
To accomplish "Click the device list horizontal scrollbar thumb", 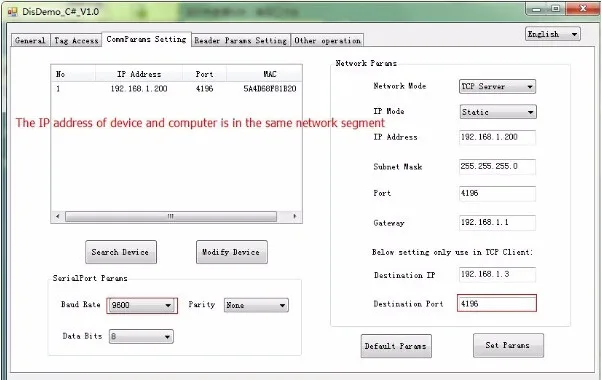I will tap(171, 216).
